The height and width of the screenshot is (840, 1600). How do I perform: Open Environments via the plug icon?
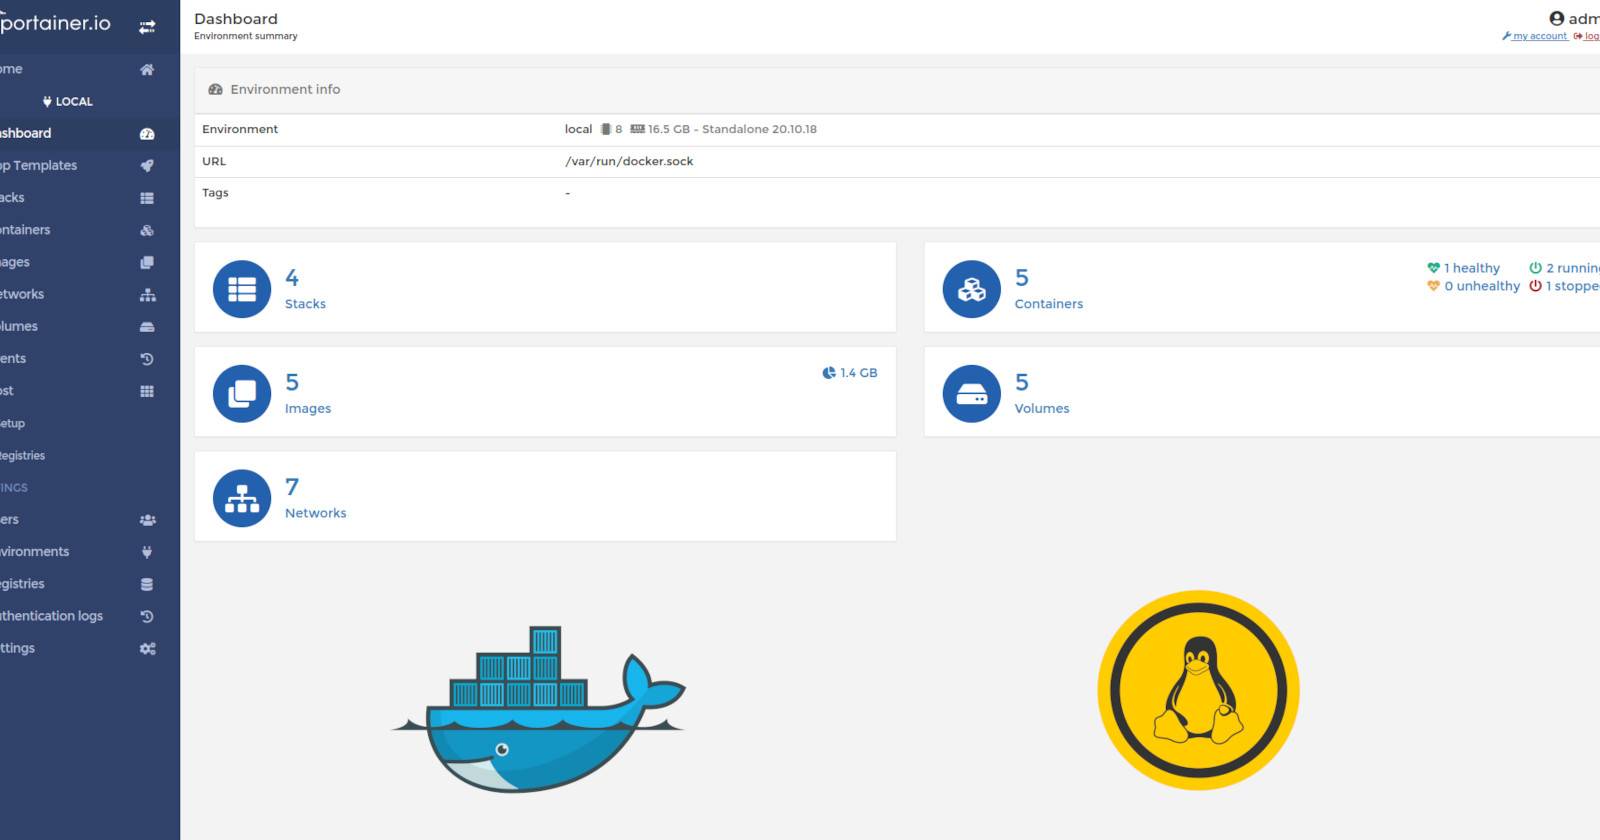(147, 552)
